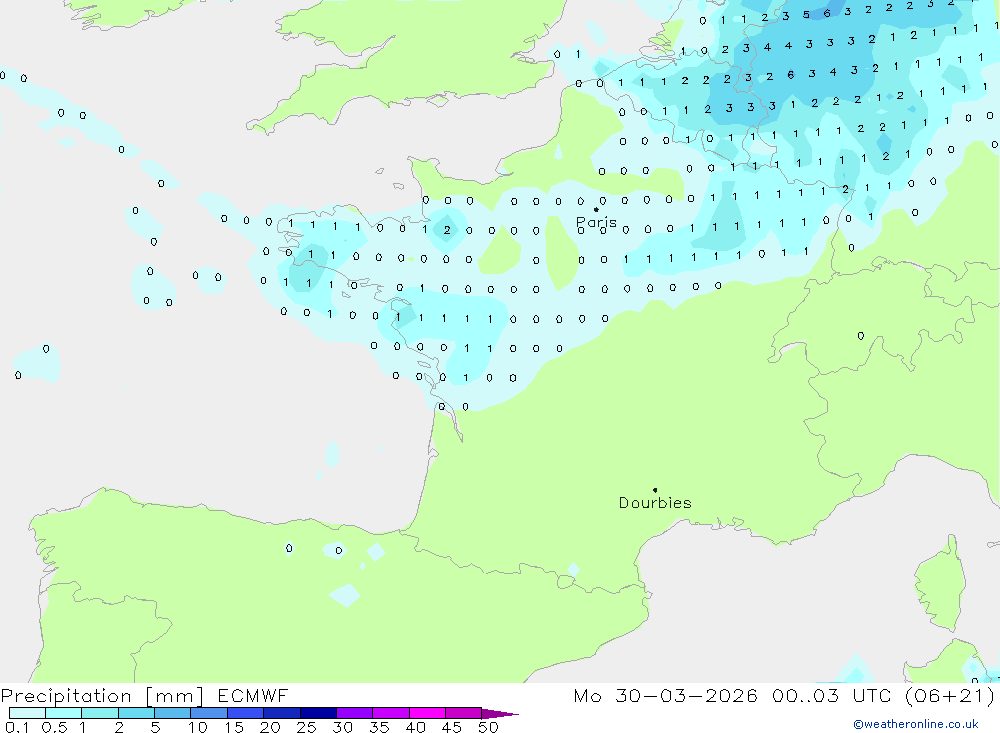The width and height of the screenshot is (1000, 733).
Task: Pick the 2–5 mm legend swatch
Action: (136, 713)
